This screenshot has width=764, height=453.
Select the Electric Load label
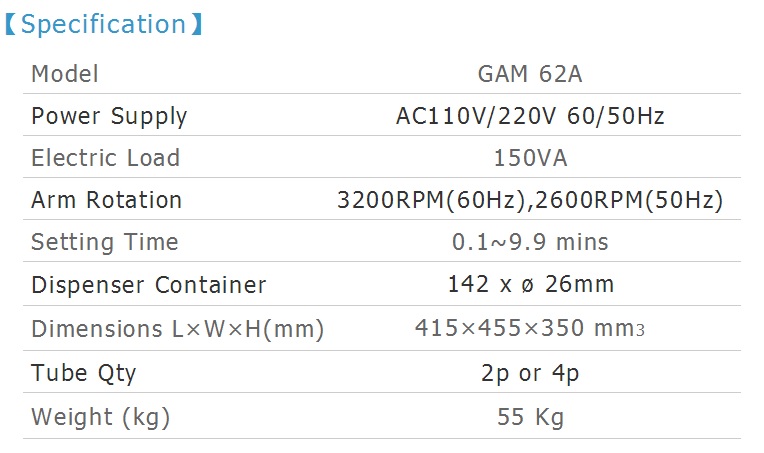[x=106, y=158]
